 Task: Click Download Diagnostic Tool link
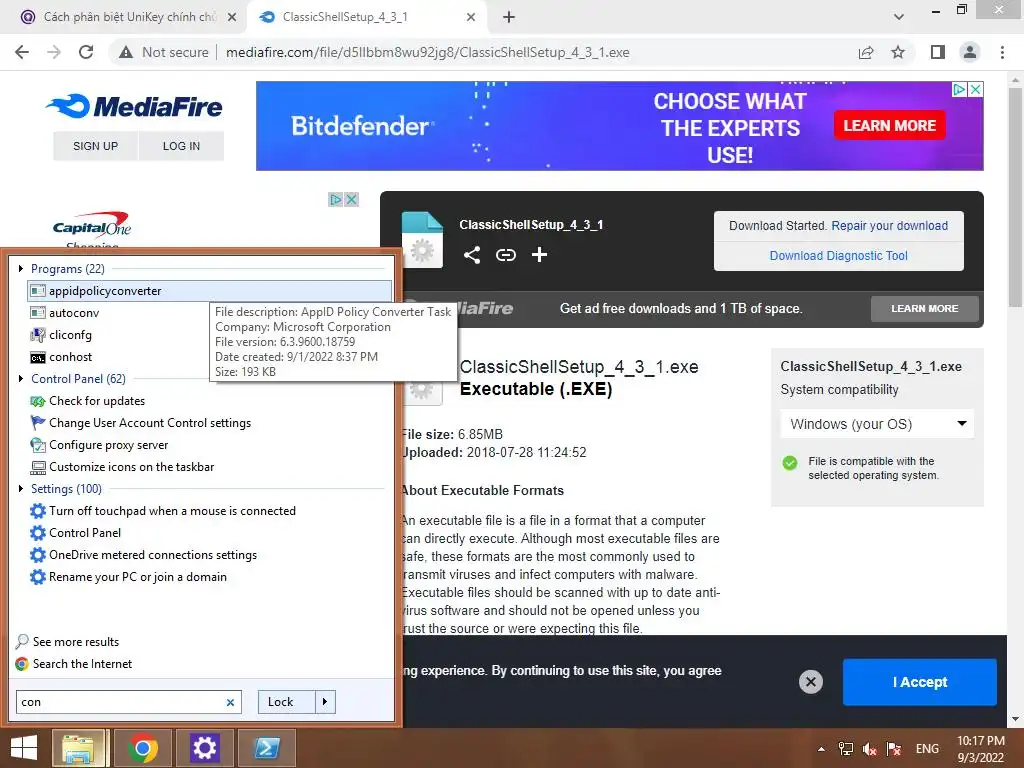coord(839,256)
